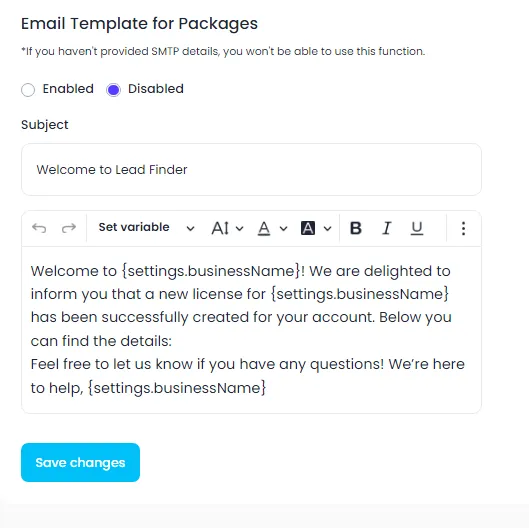Image resolution: width=529 pixels, height=528 pixels.
Task: Expand the font color chevron
Action: 283,229
